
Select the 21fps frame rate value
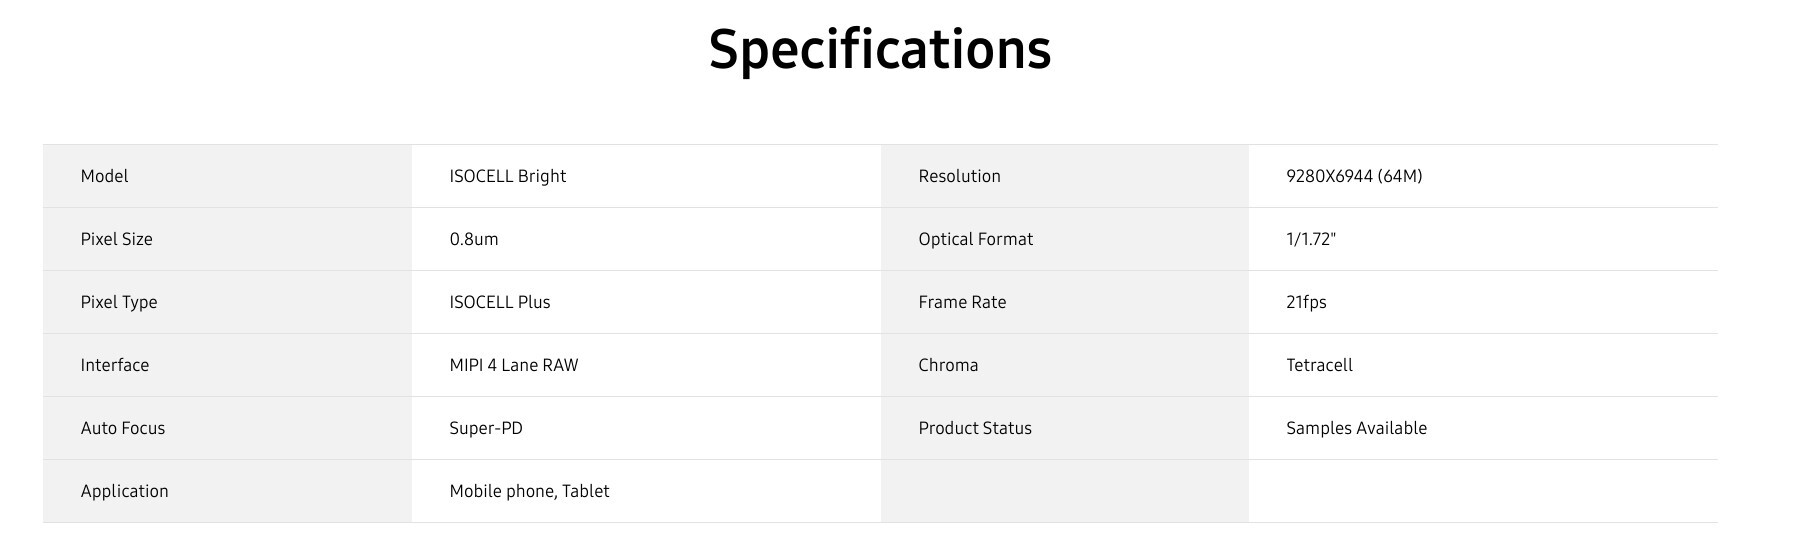pyautogui.click(x=1306, y=302)
